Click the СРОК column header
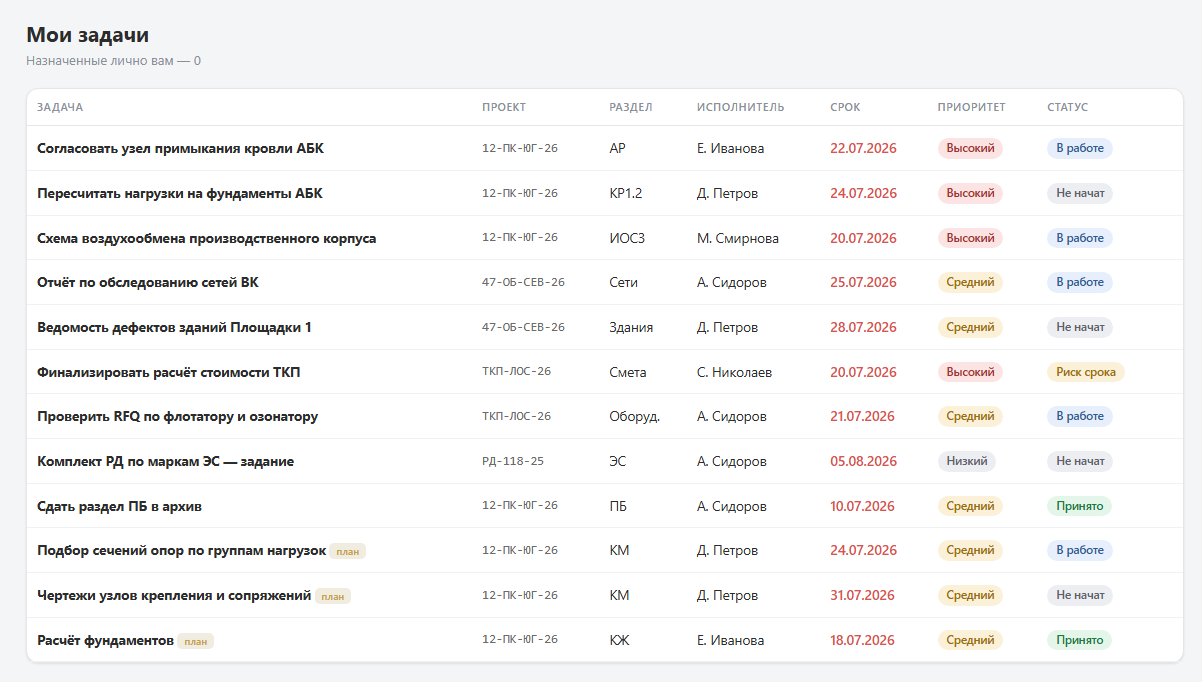 [x=845, y=107]
